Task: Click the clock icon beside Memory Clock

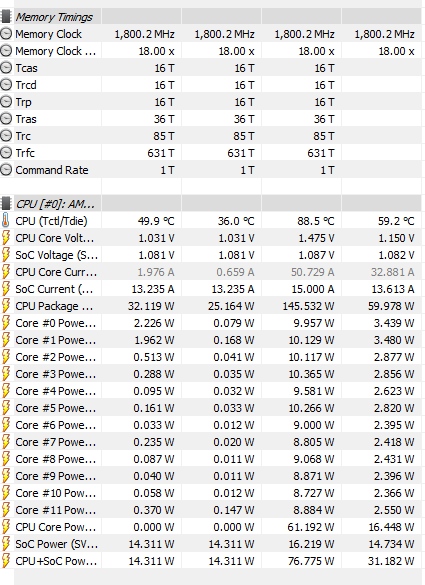Action: click(x=6, y=34)
